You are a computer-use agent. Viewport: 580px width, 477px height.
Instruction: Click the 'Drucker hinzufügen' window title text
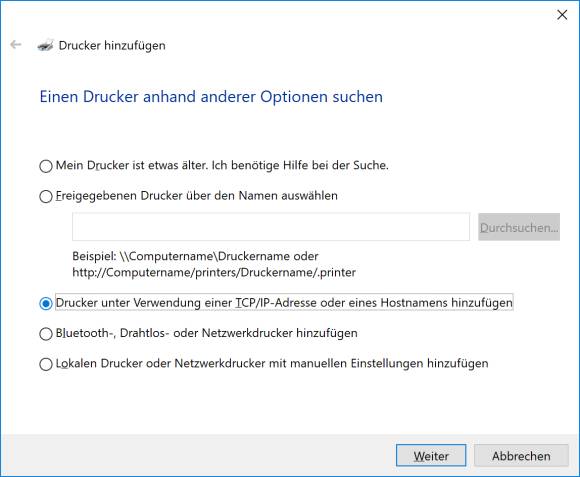112,45
